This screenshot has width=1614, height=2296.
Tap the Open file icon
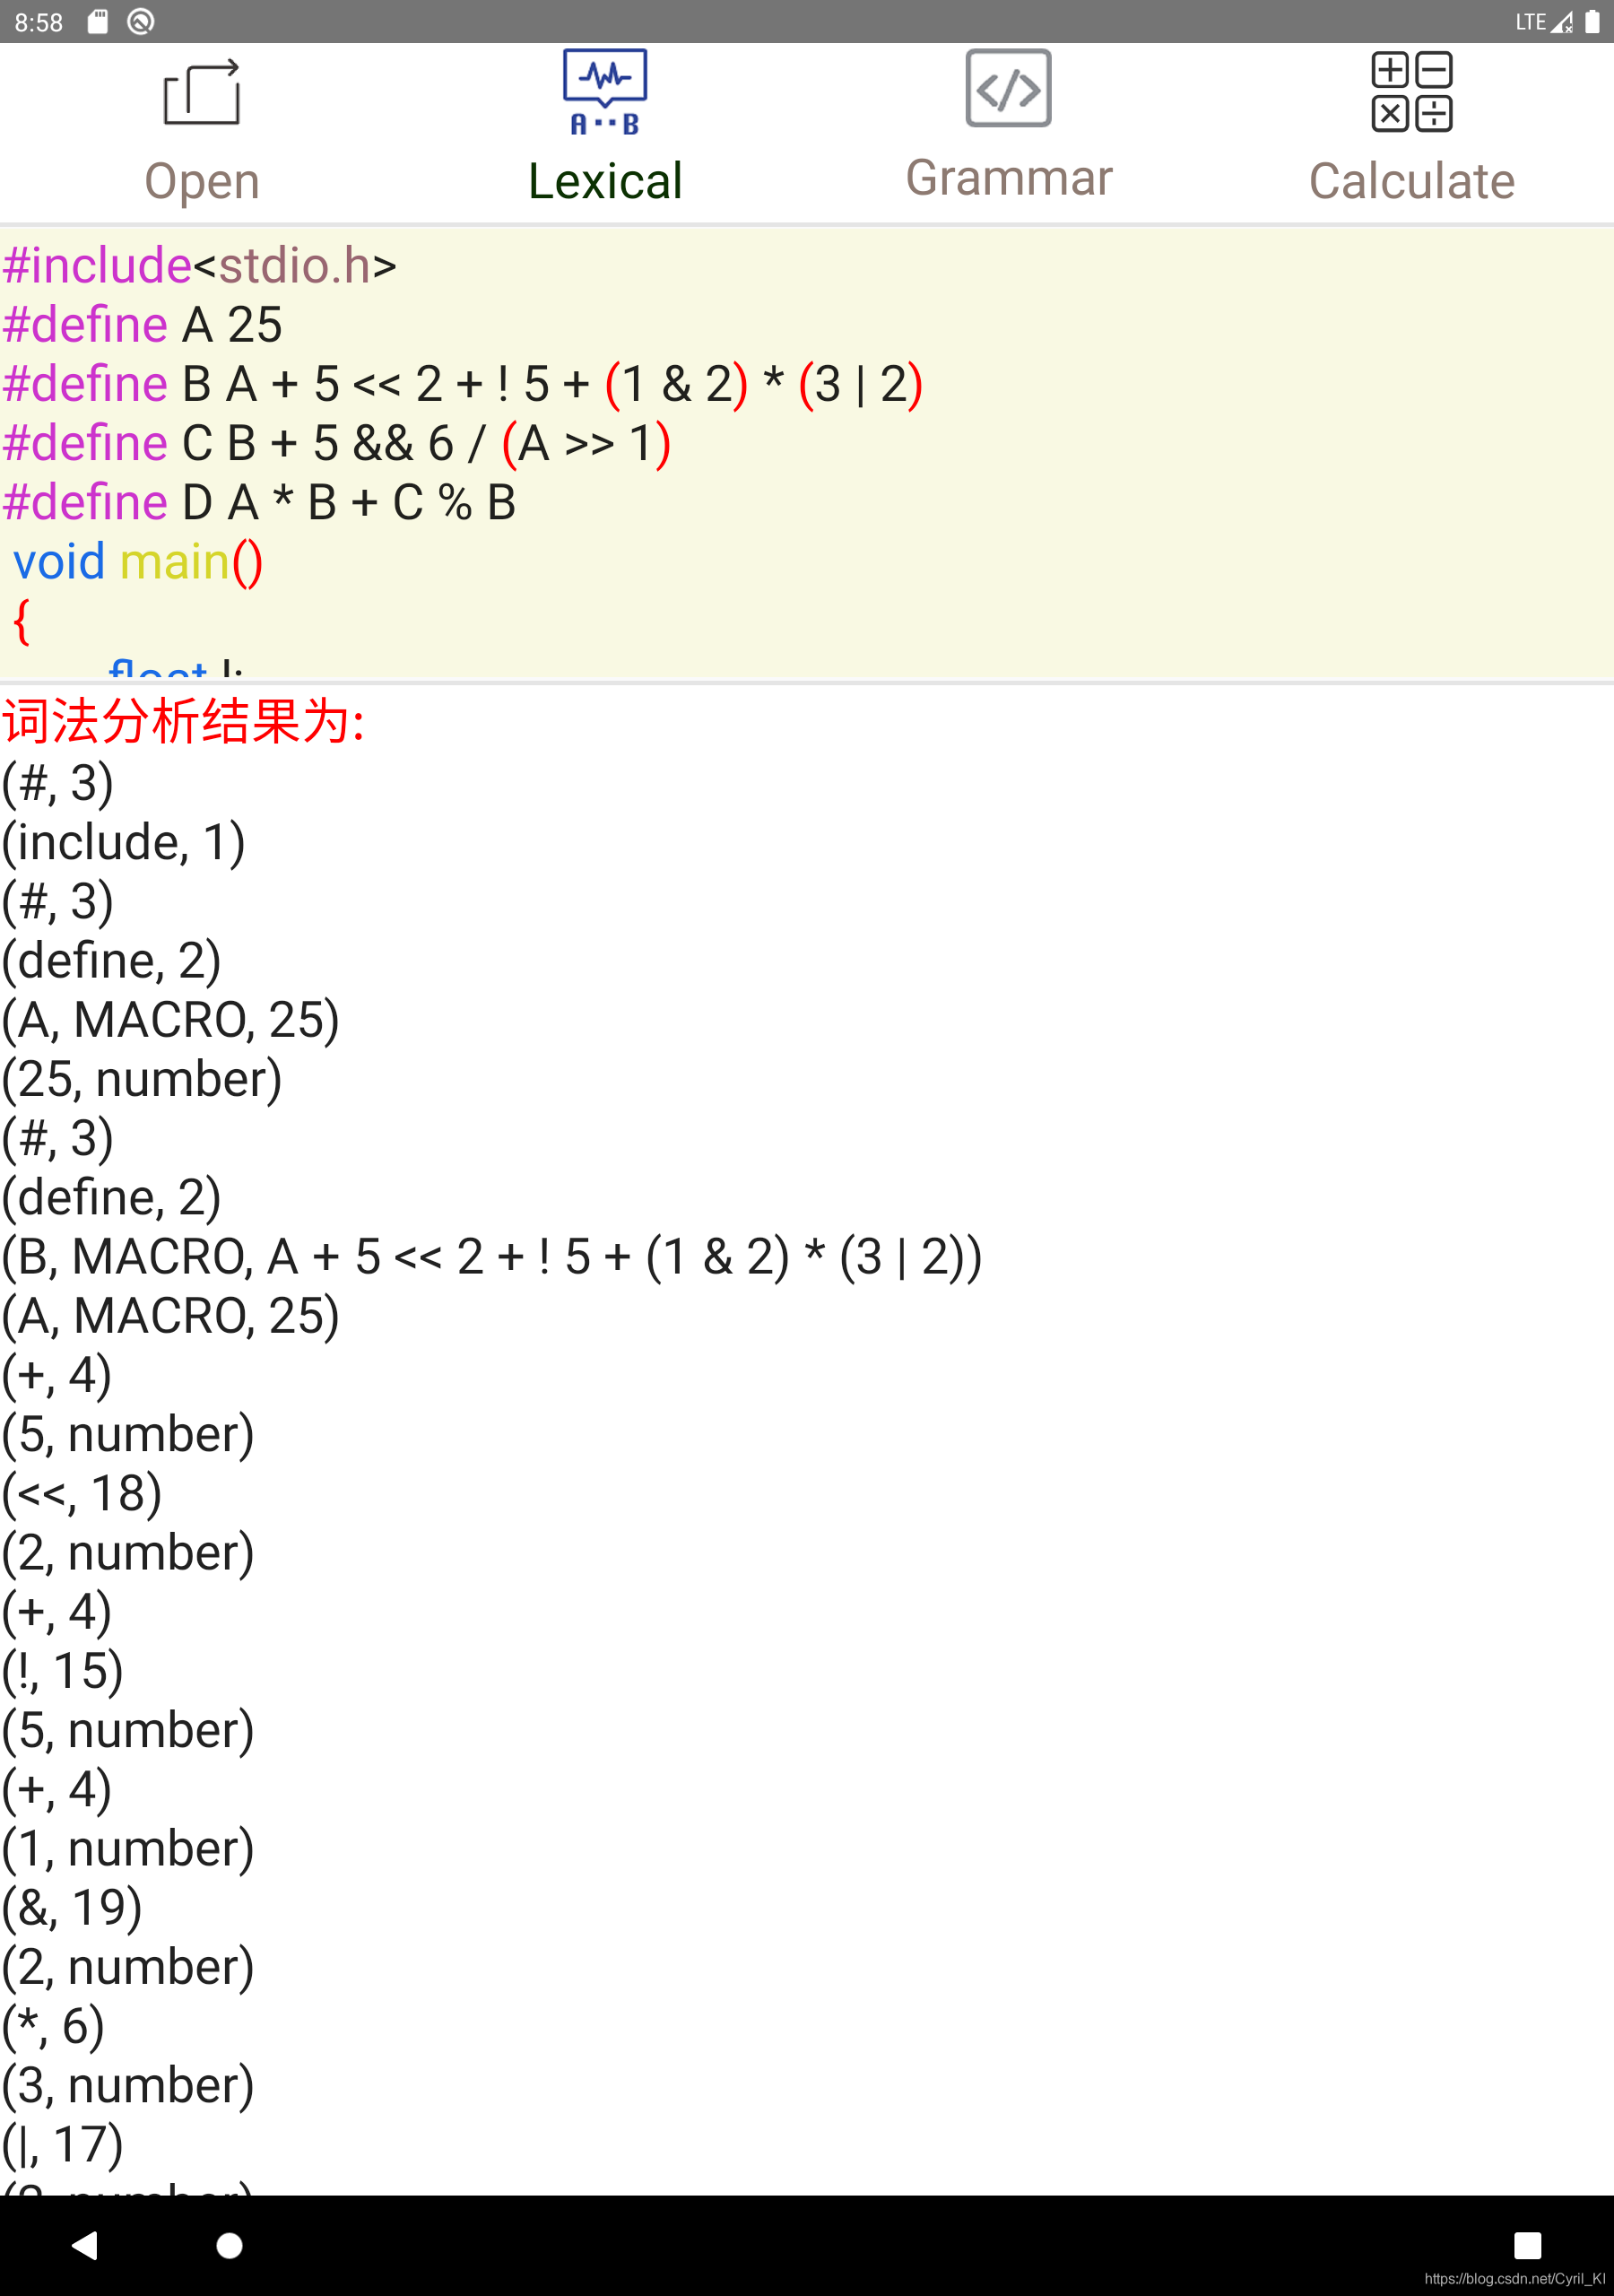coord(202,92)
